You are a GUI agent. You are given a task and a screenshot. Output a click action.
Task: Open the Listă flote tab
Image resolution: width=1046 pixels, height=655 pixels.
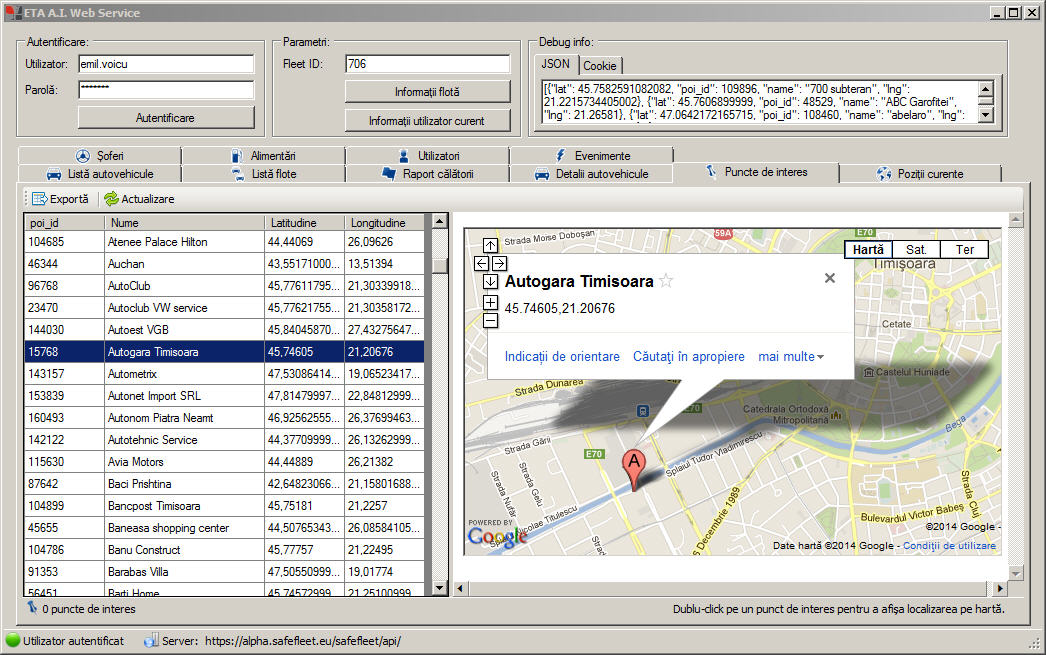pos(264,173)
